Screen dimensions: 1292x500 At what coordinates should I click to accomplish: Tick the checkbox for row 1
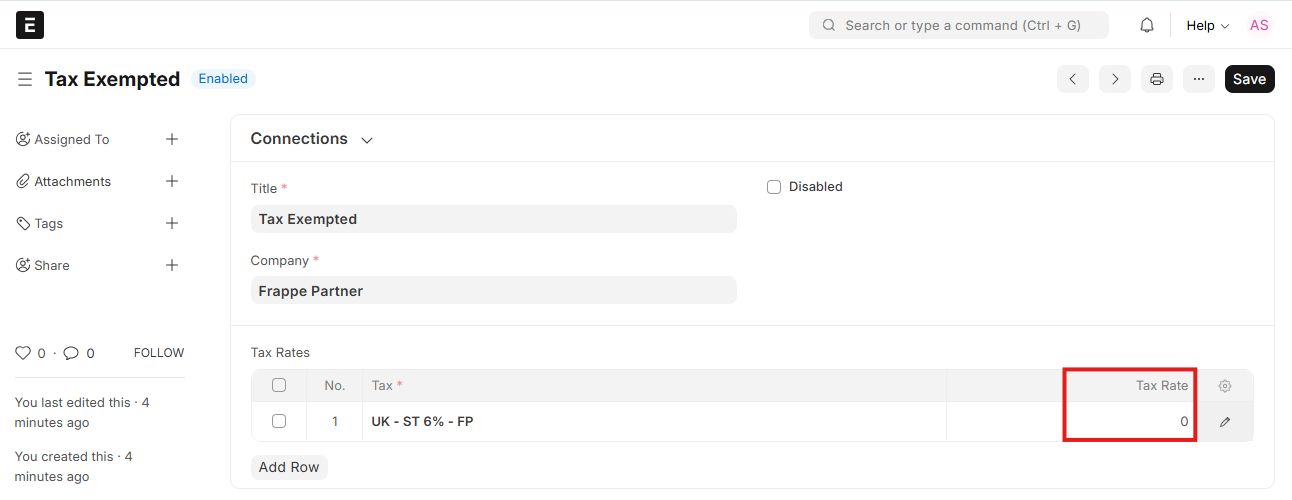tap(279, 421)
